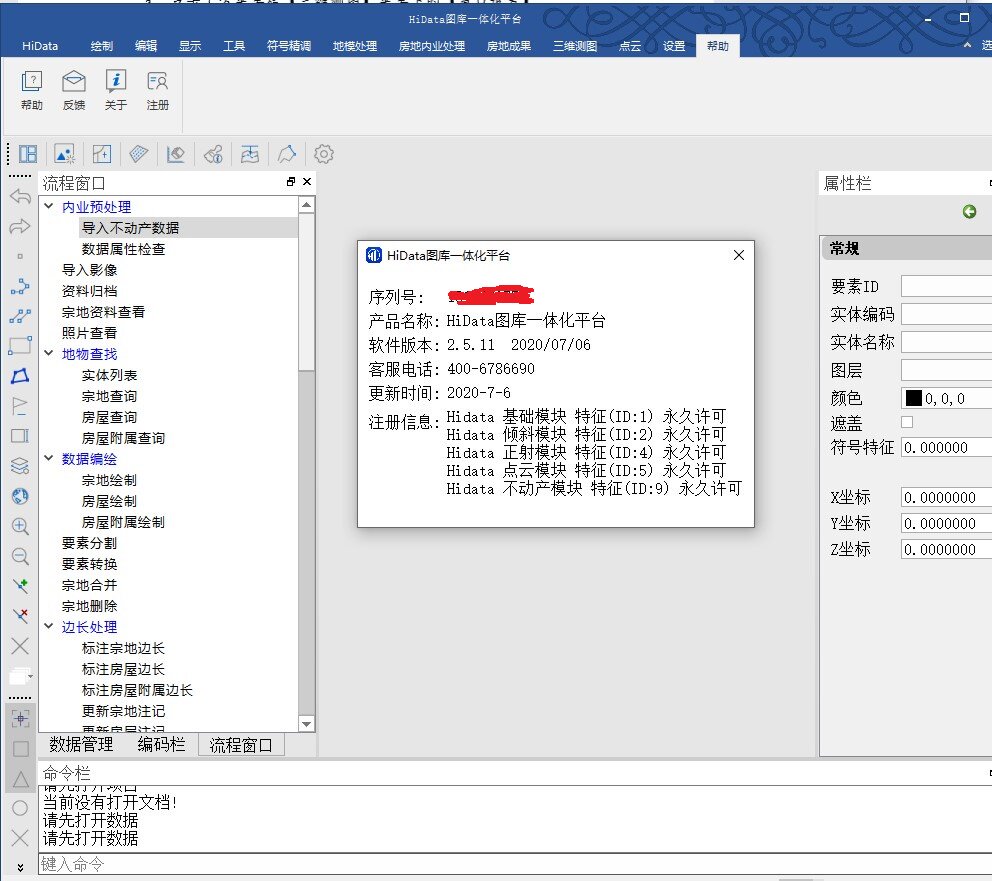Screen dimensions: 992x881
Task: Click the globe icon in sidebar
Action: tap(20, 496)
